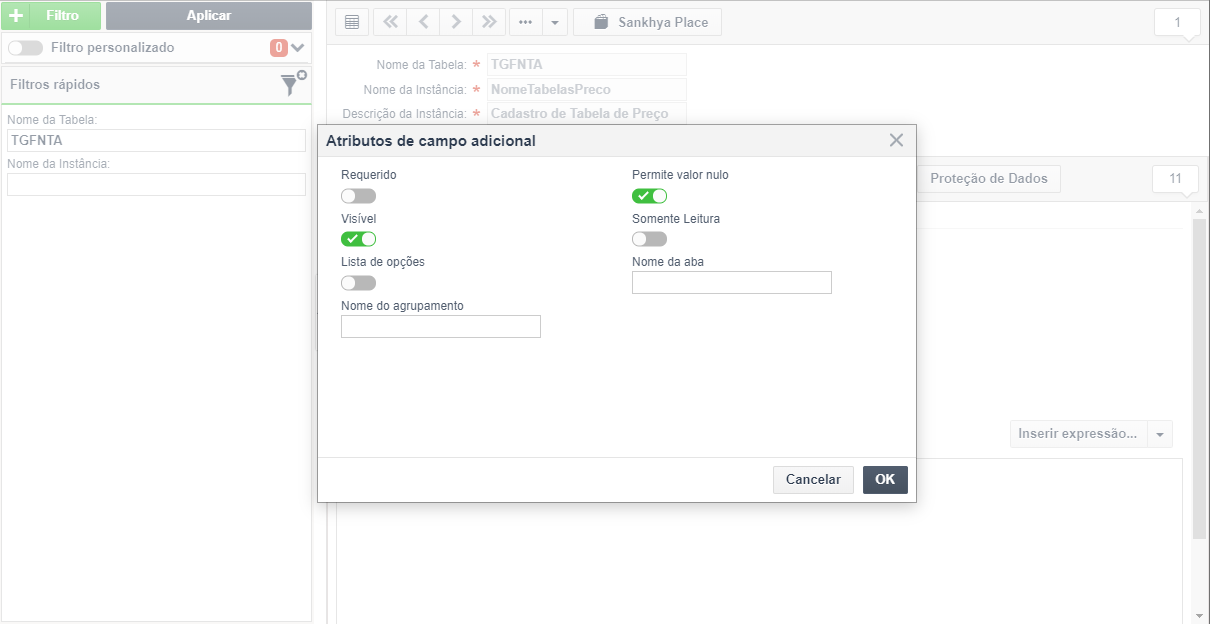
Task: Click the Inserir expressão button
Action: click(x=1078, y=434)
